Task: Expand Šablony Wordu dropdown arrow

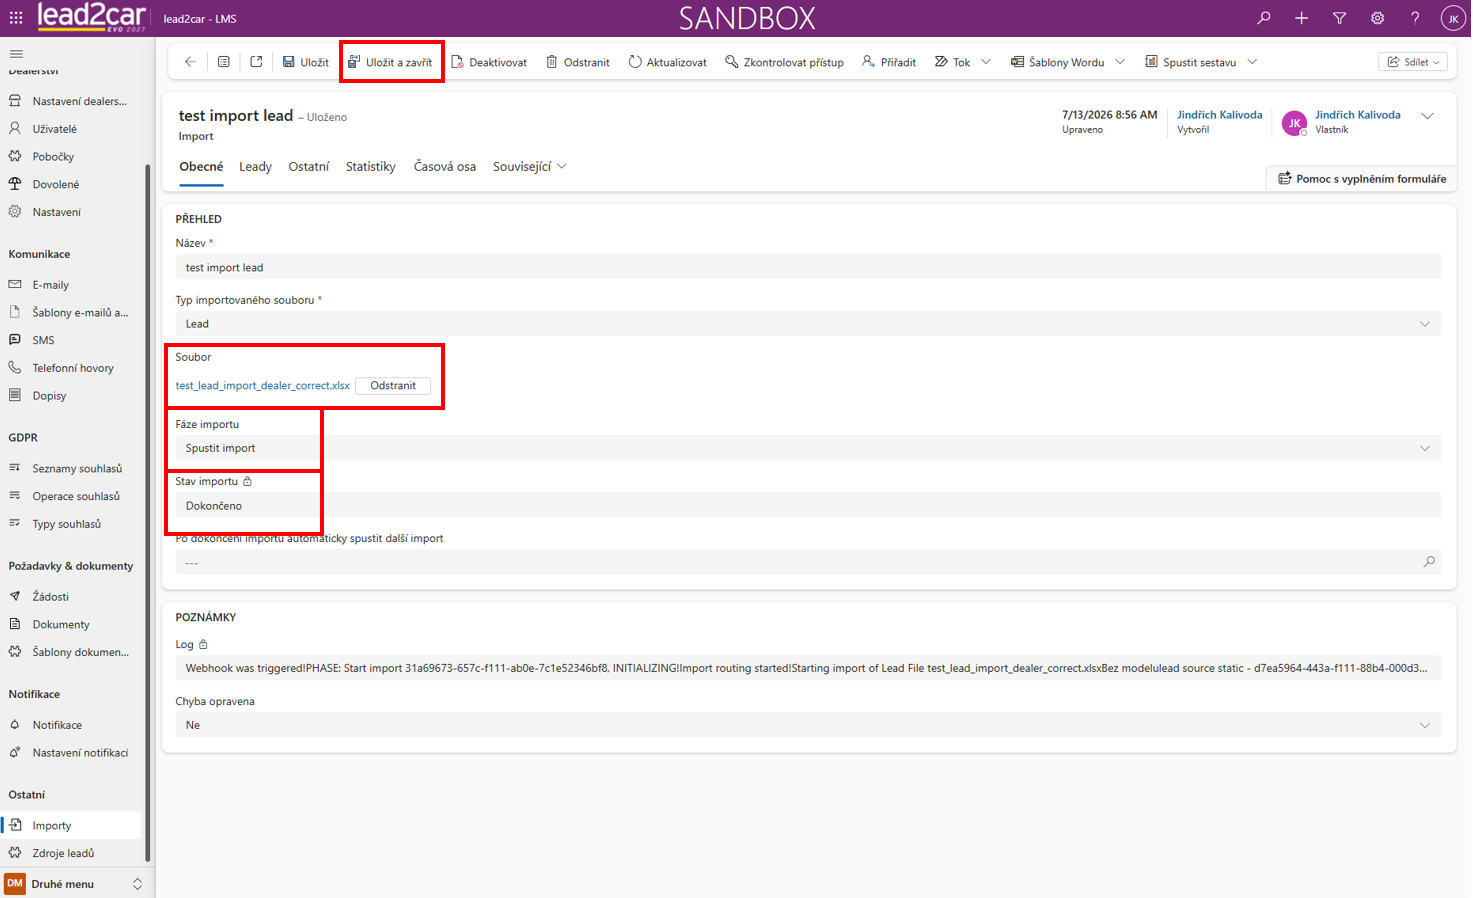Action: tap(1120, 62)
